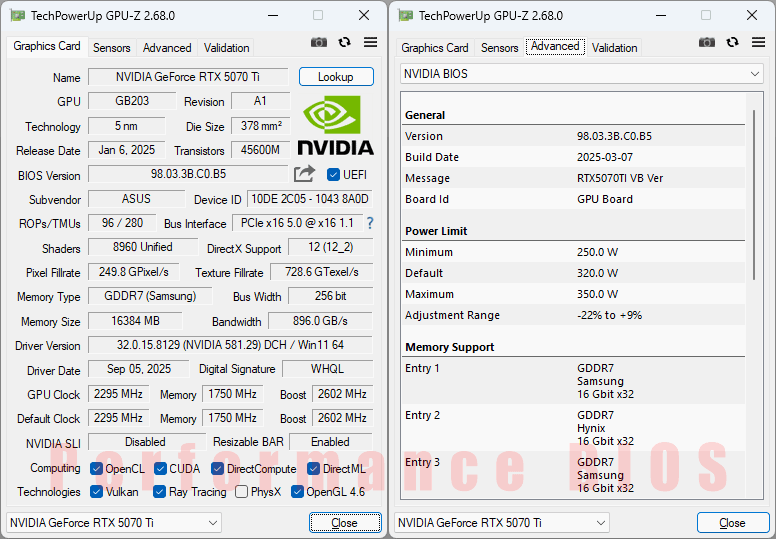776x539 pixels.
Task: Click the refresh icon in left window
Action: 344,43
